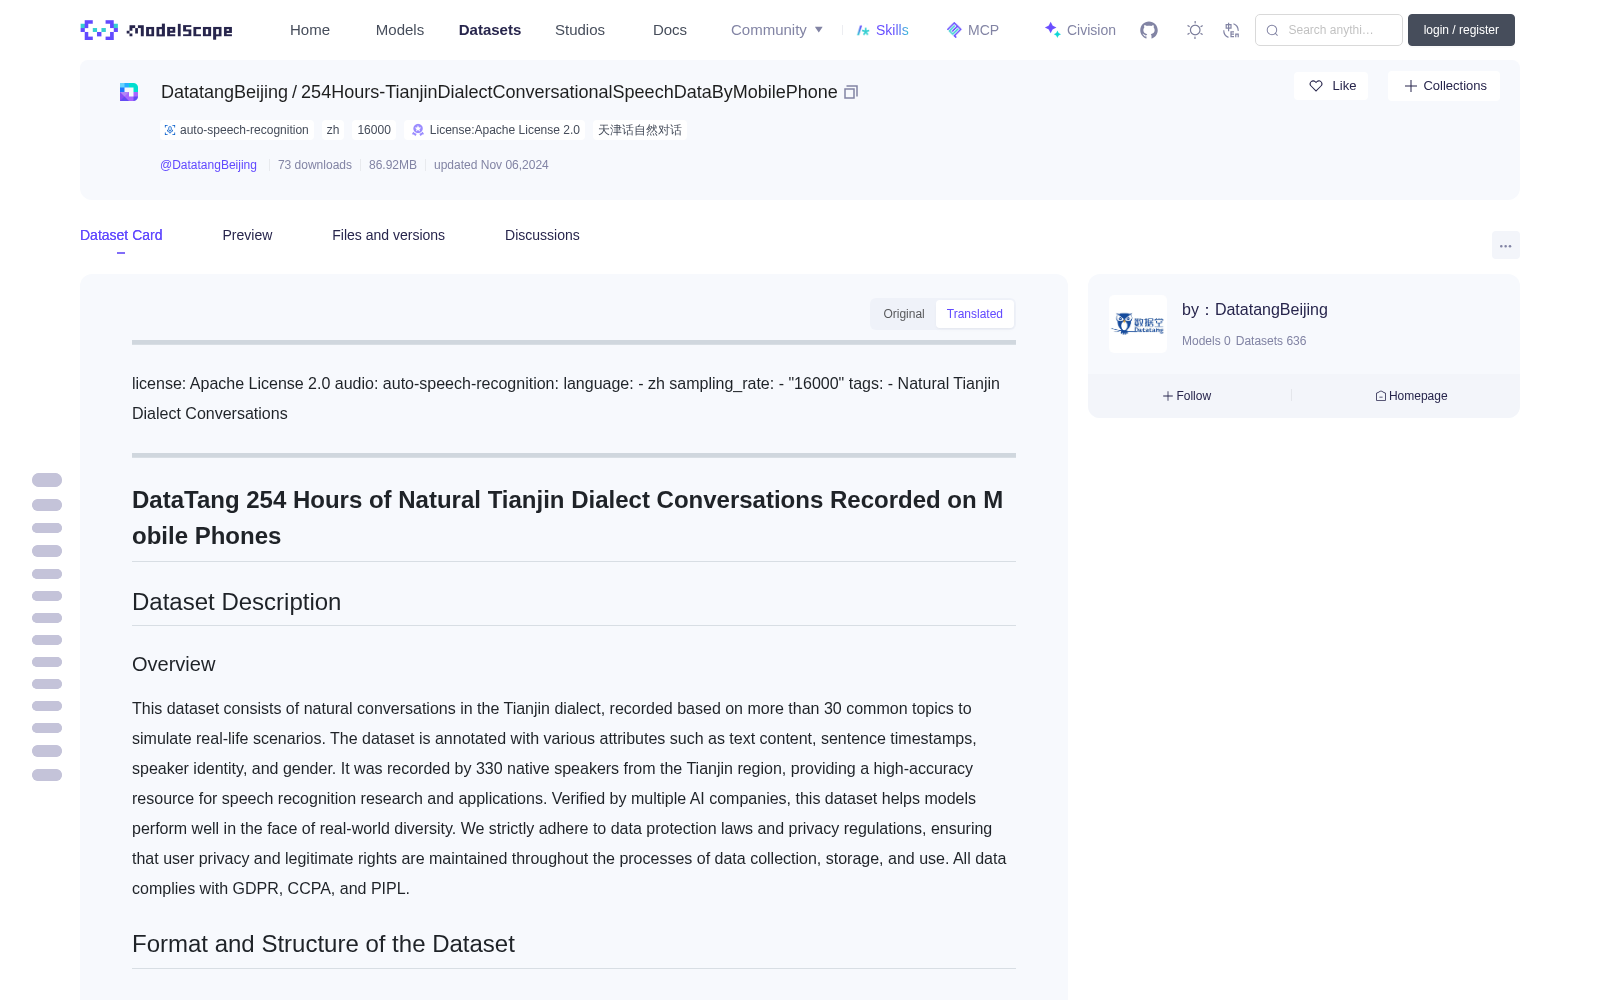Image resolution: width=1600 pixels, height=1000 pixels.
Task: Click 'by：DatatangBeijing' organization name
Action: 1255,310
